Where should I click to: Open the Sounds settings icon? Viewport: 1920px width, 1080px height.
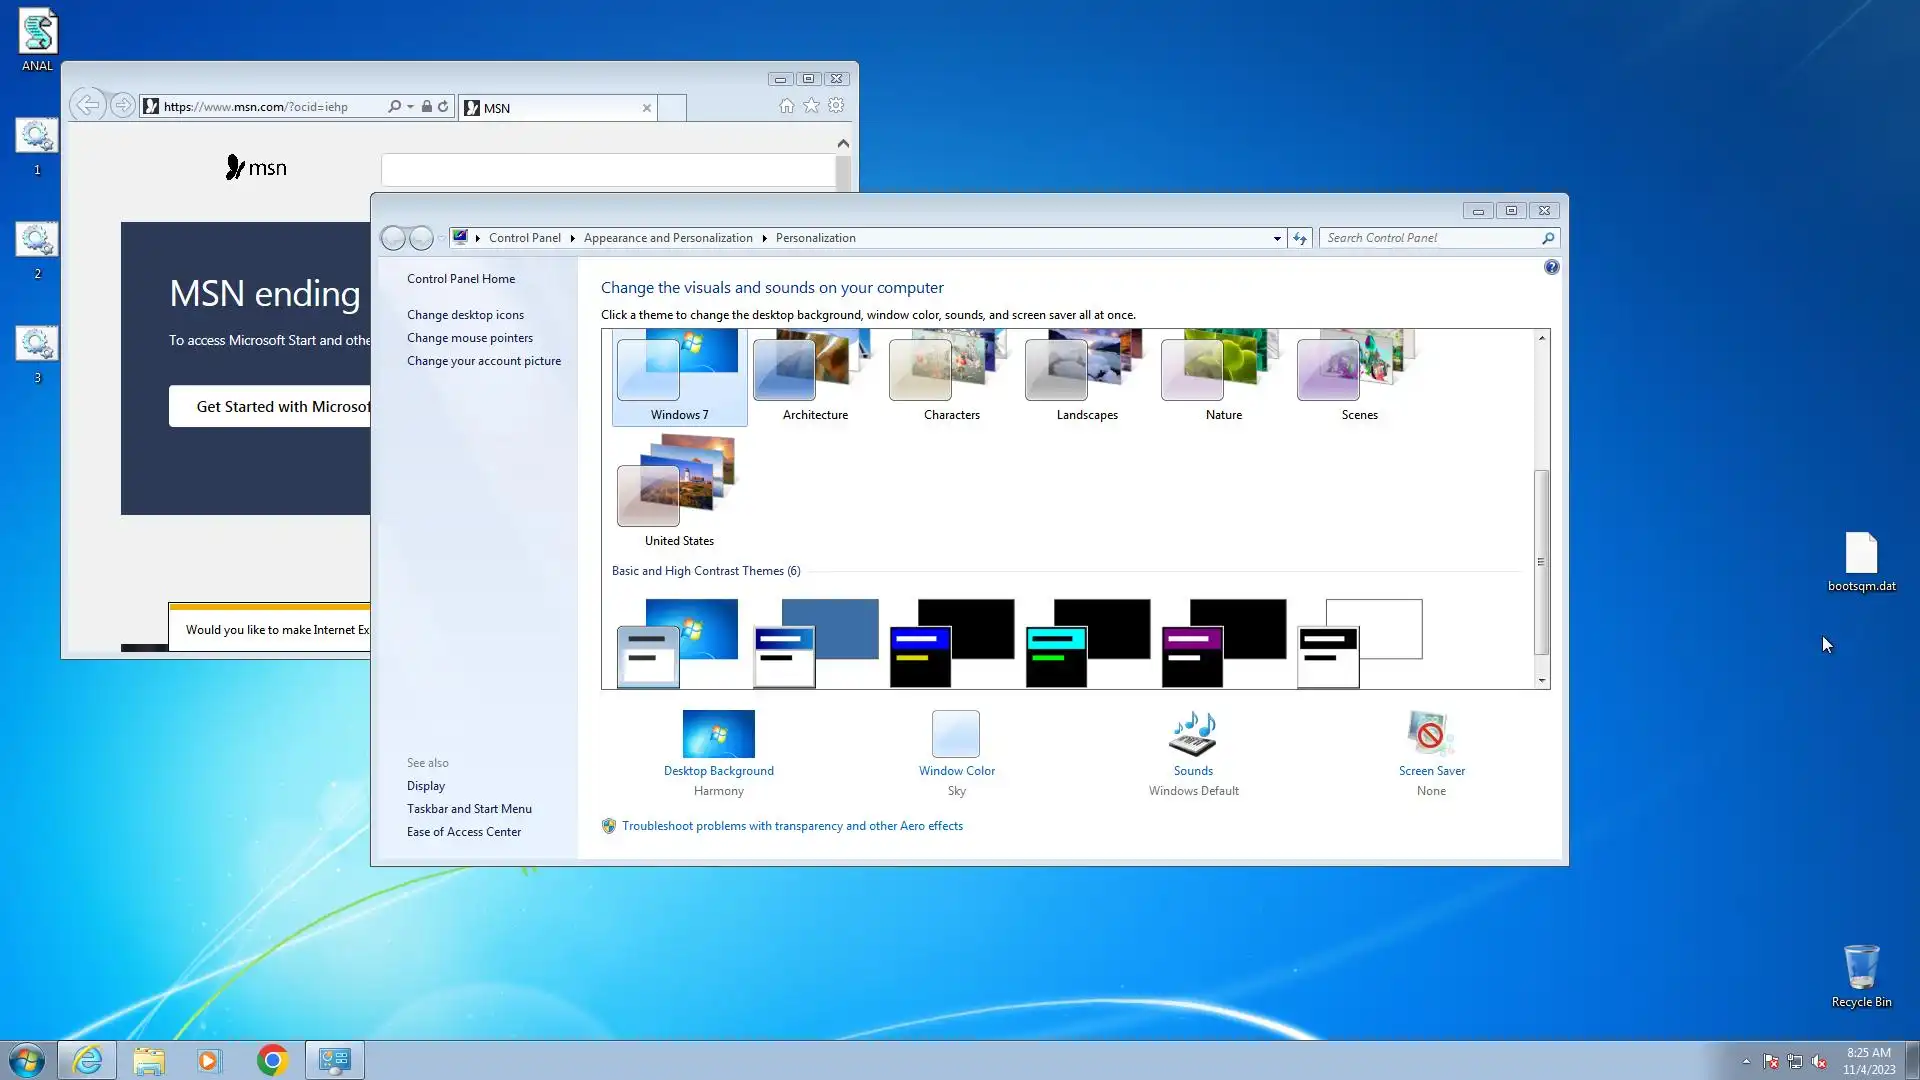pos(1193,735)
